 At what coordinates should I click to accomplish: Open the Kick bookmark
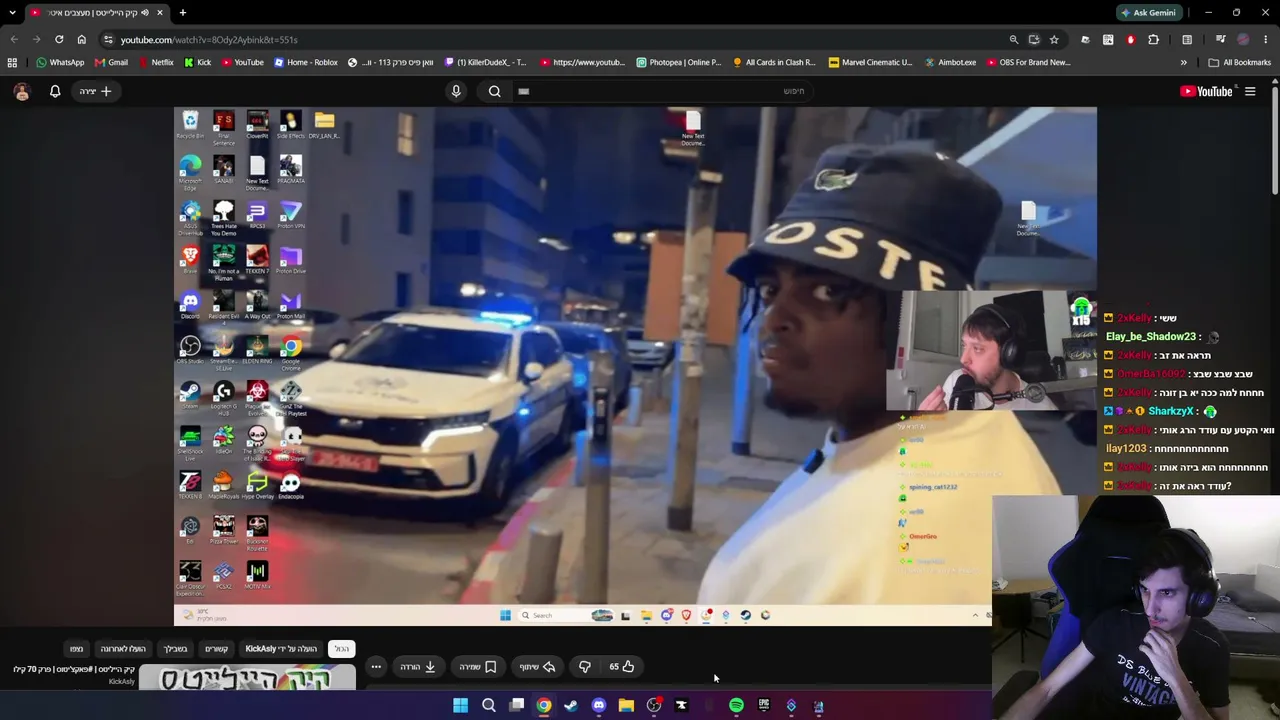197,62
